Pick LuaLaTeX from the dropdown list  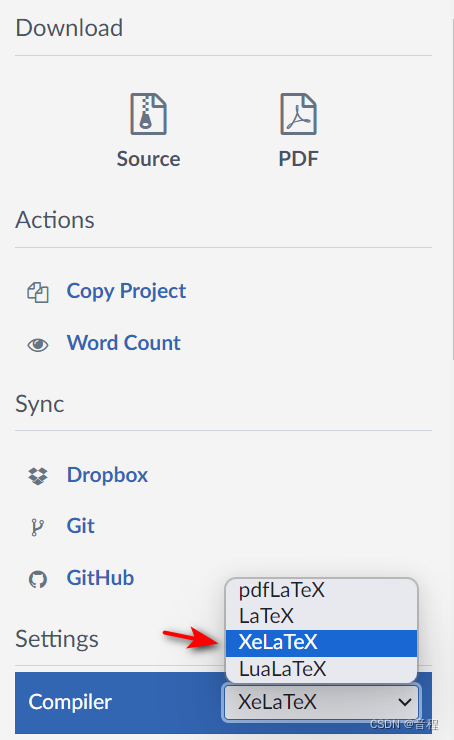(321, 669)
